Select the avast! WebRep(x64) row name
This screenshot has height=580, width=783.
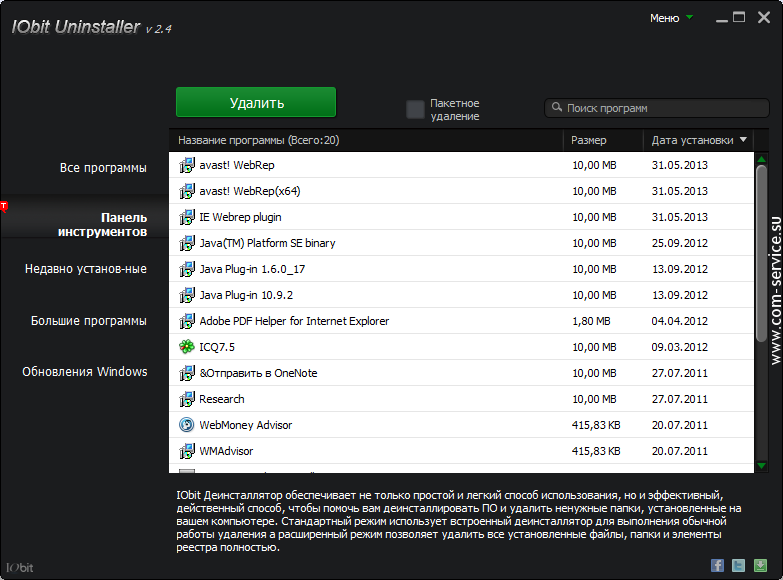point(250,191)
